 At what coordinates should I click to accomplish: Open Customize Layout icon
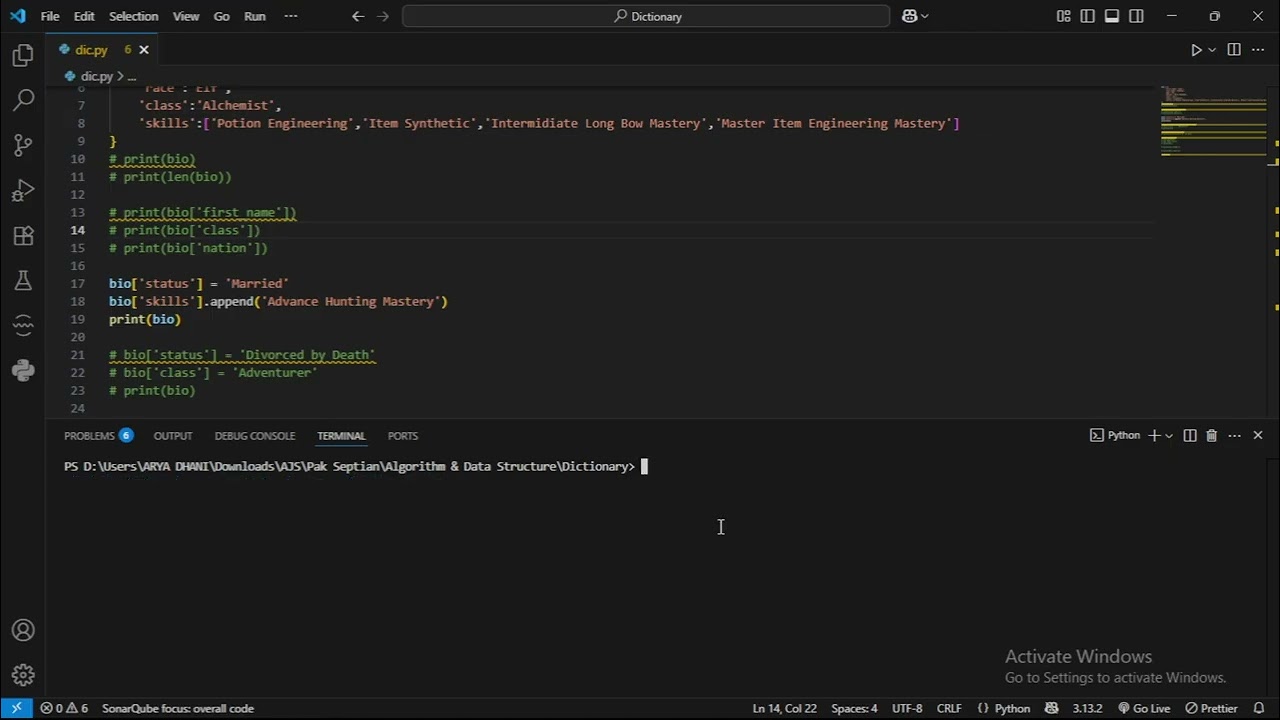pyautogui.click(x=1063, y=16)
